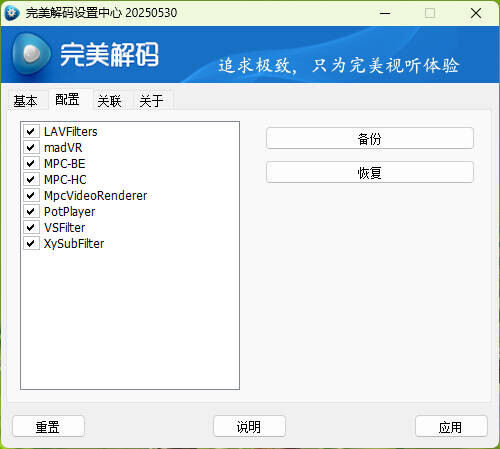This screenshot has width=500, height=449.
Task: Toggle the PotPlayer checkbox
Action: coord(31,211)
